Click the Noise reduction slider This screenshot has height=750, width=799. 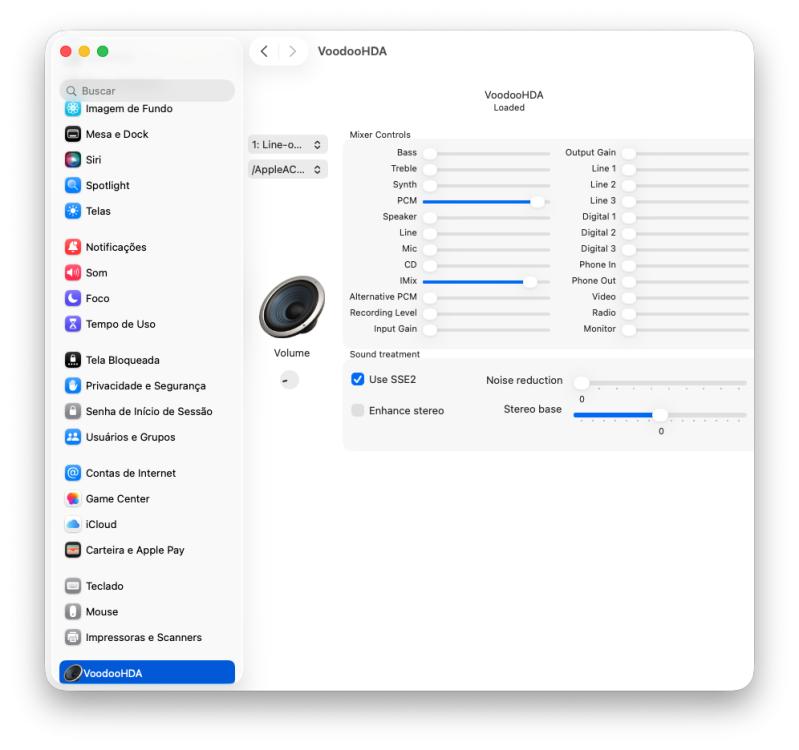tap(660, 383)
